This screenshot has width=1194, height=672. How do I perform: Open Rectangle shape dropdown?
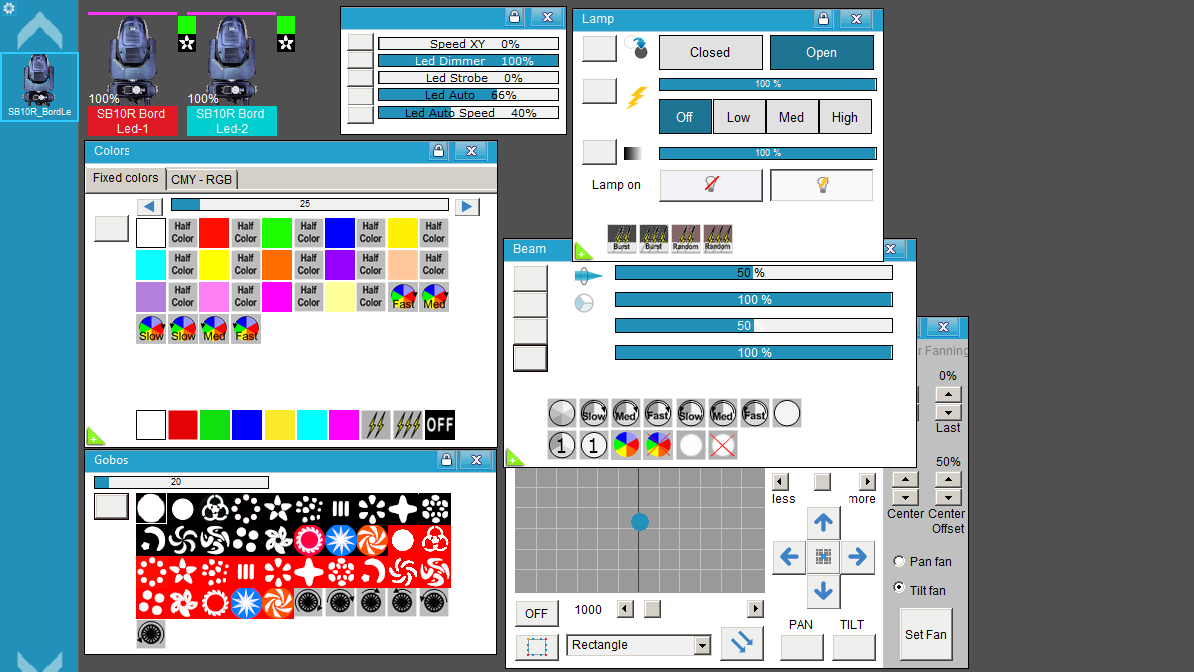point(701,645)
